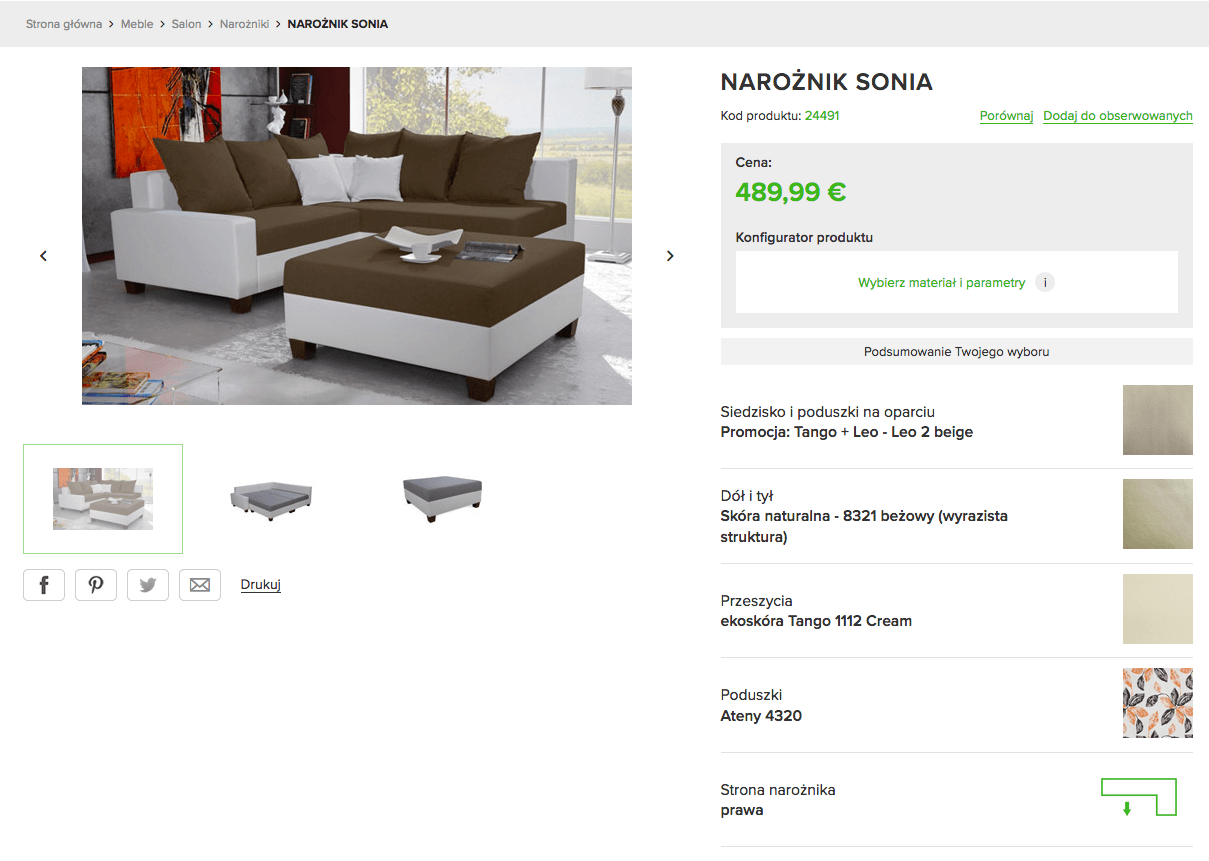Select the Leo 2 beige fabric swatch
The width and height of the screenshot is (1209, 861).
[1158, 420]
